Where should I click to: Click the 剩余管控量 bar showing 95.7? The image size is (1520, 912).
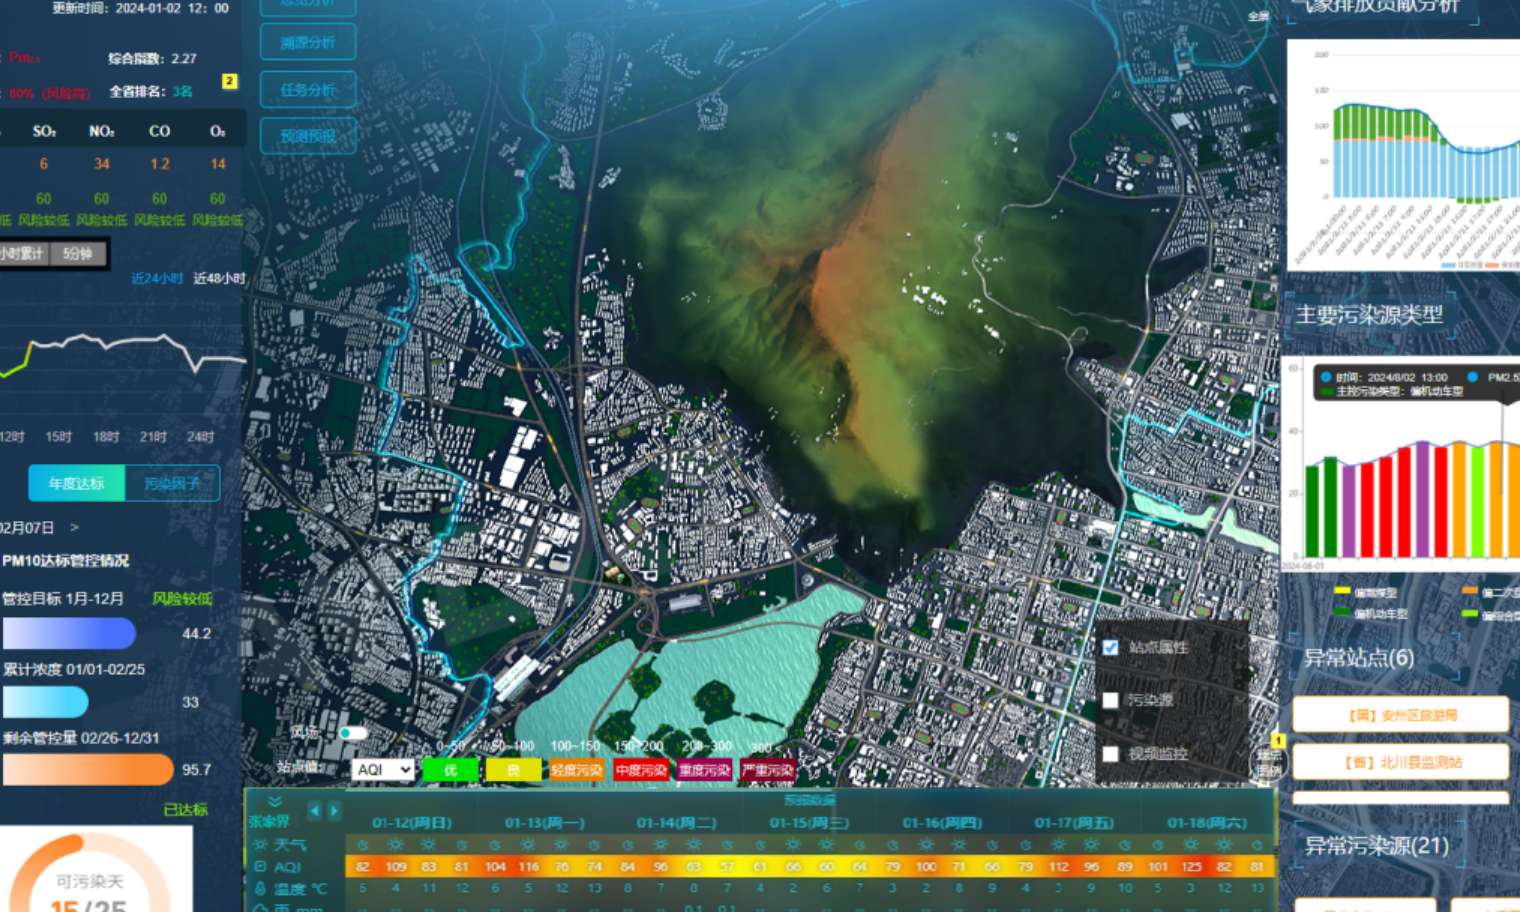(x=88, y=770)
